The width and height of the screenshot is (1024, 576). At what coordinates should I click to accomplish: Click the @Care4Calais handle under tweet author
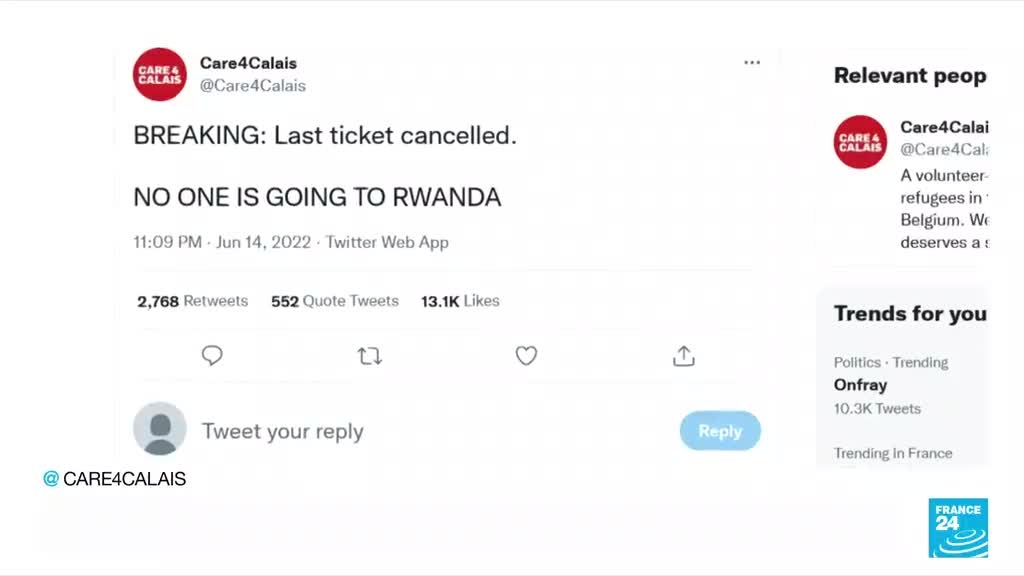click(x=253, y=86)
